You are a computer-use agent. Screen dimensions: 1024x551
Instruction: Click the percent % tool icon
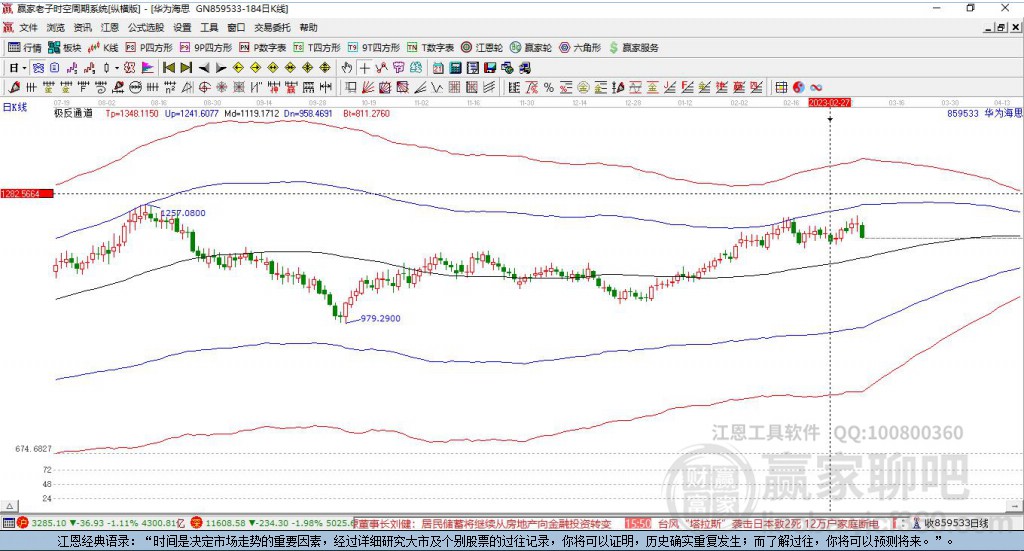[549, 87]
